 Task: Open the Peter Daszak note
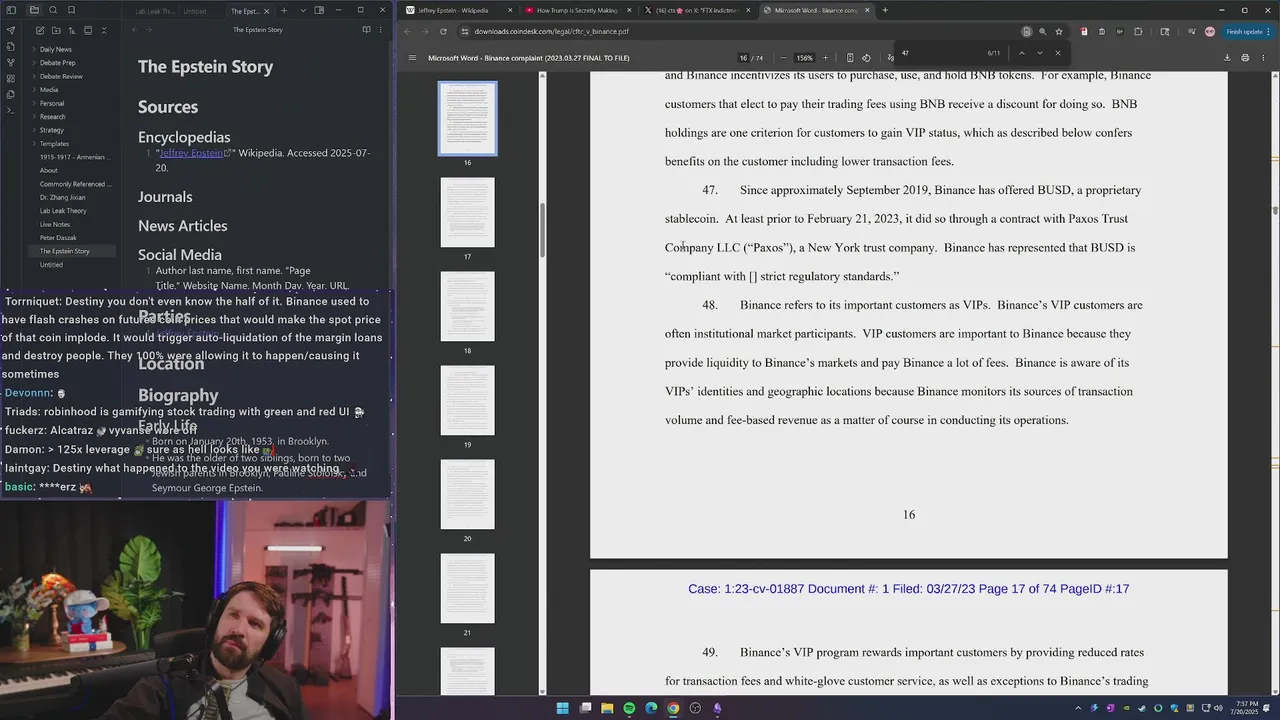(57, 238)
